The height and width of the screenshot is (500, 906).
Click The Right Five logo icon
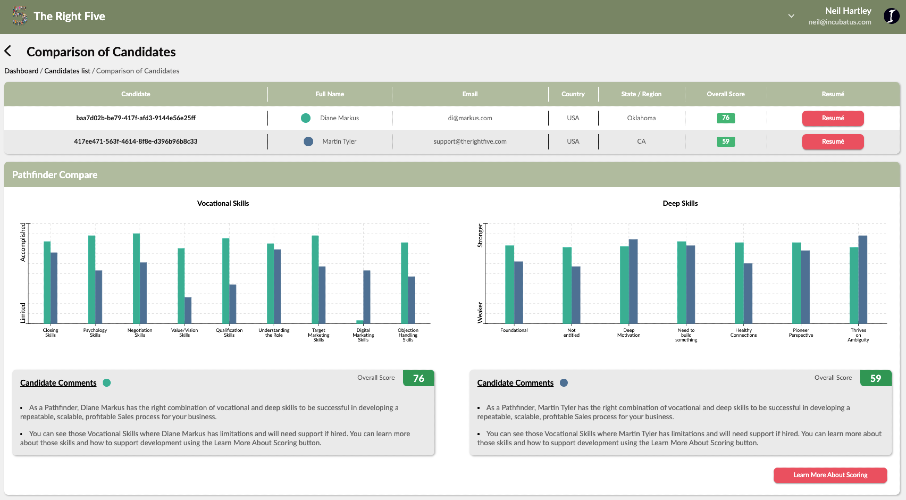pos(20,16)
